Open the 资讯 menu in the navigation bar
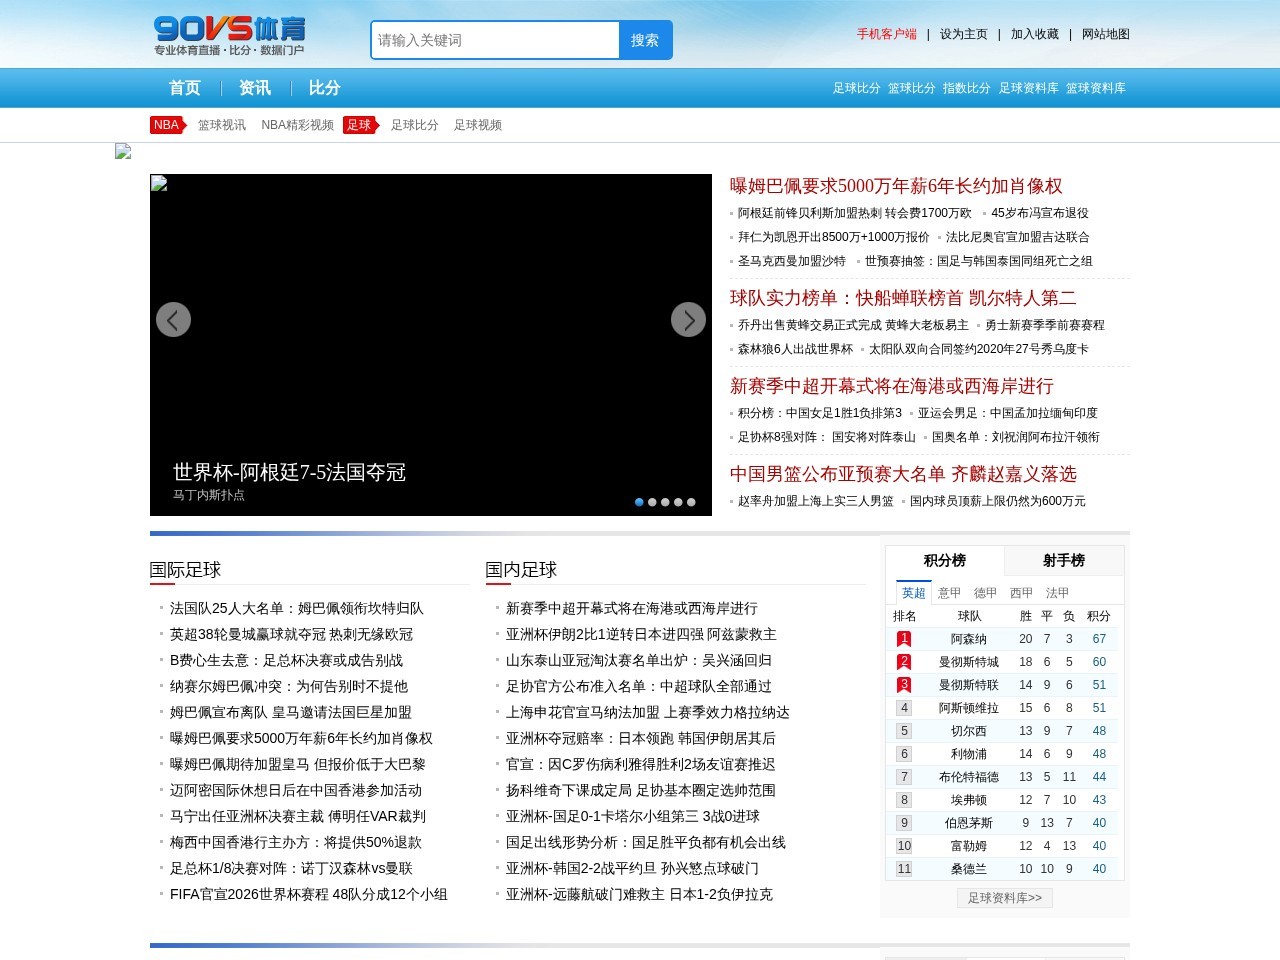1280x960 pixels. click(254, 88)
